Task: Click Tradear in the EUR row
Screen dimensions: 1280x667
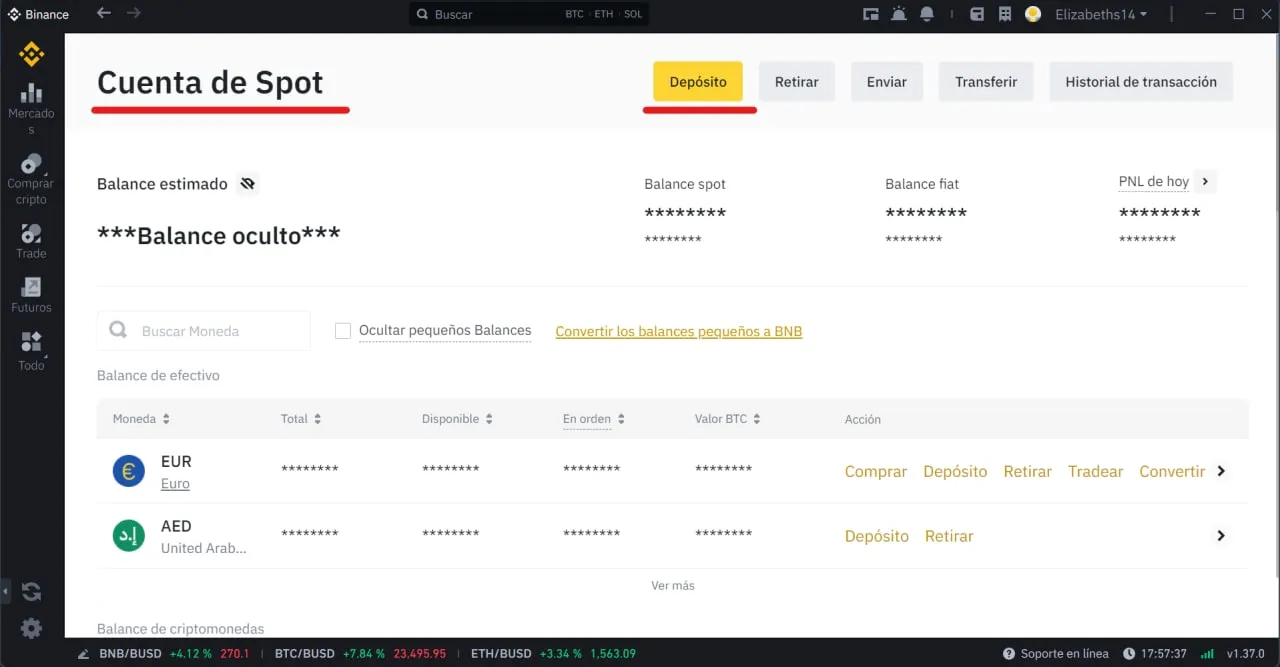Action: click(1096, 471)
